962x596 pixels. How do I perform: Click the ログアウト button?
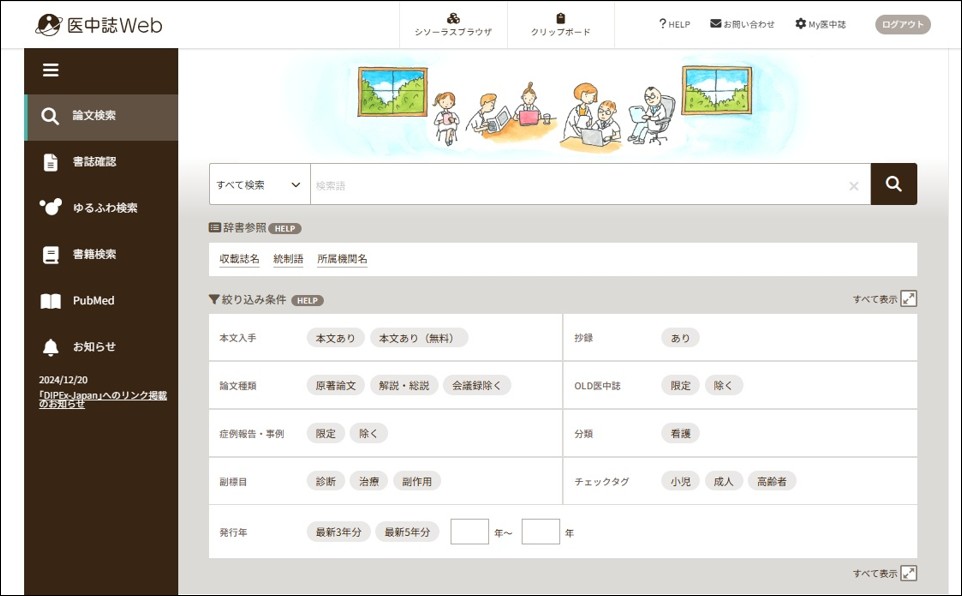click(x=902, y=25)
